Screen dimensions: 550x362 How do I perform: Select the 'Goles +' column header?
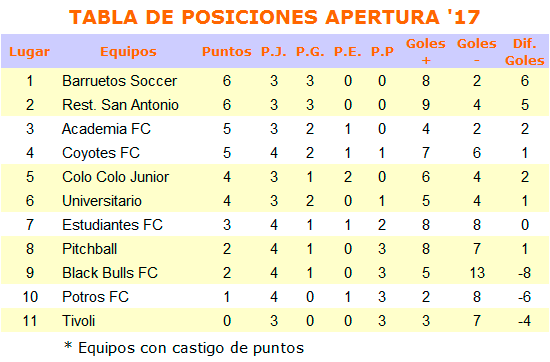425,52
